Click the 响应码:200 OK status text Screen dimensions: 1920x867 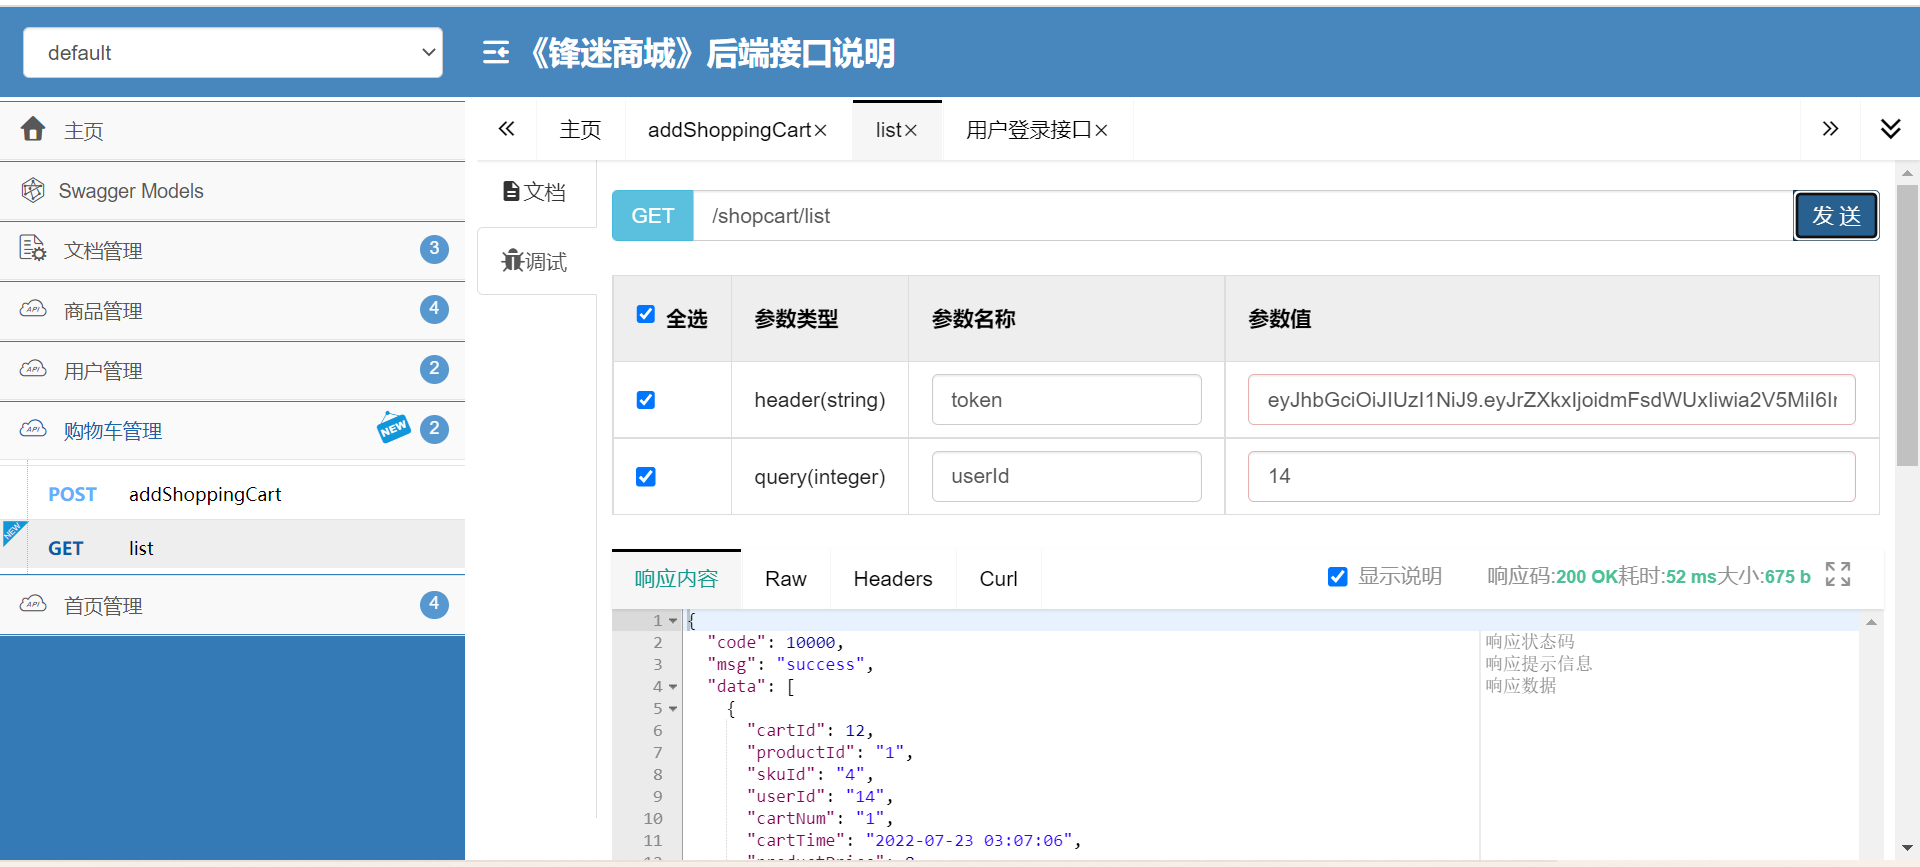coord(1552,576)
